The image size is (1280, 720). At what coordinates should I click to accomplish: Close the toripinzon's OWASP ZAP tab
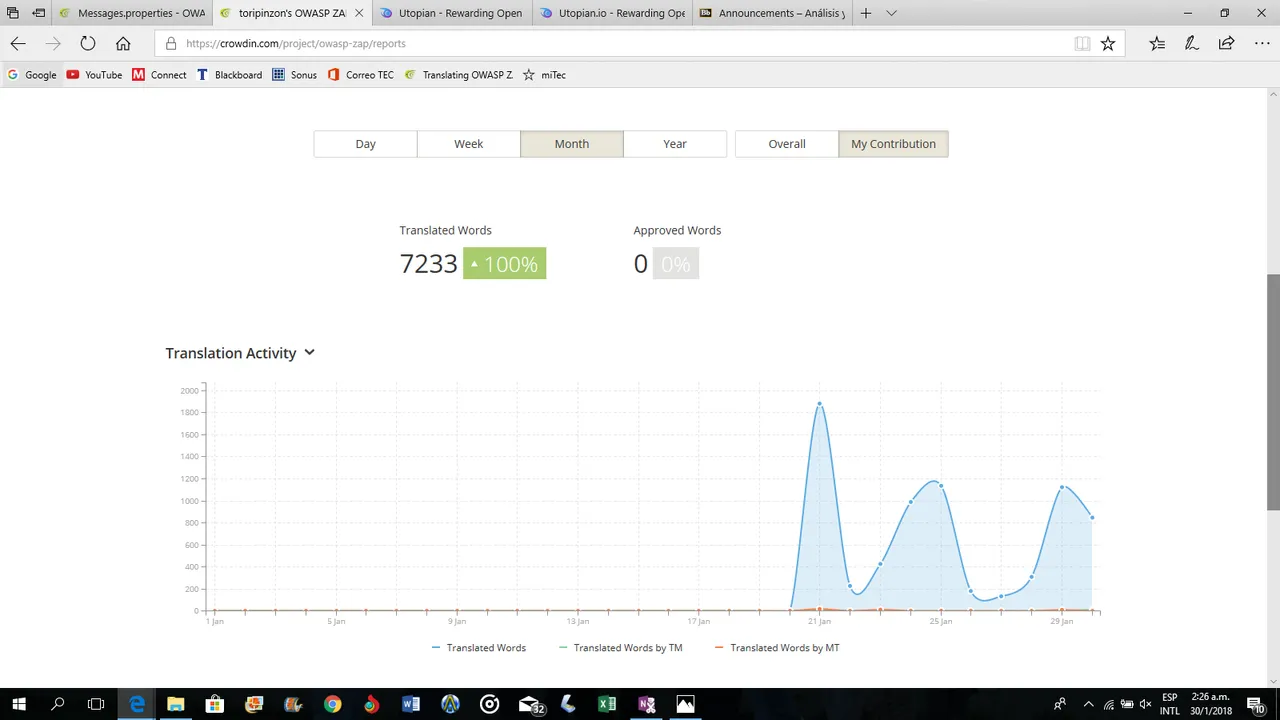359,13
